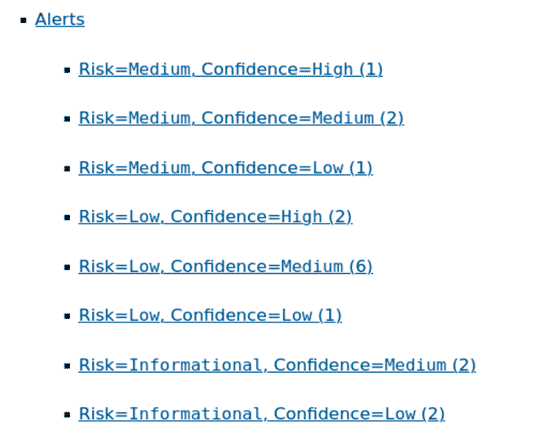Viewport: 533px width, 447px height.
Task: Open the Alerts link
Action: tap(60, 19)
